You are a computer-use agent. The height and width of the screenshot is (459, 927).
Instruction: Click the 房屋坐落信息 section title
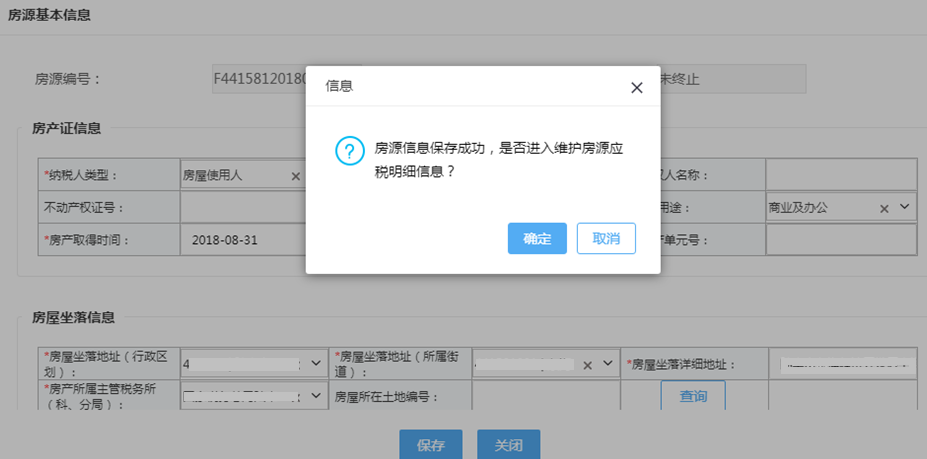pos(73,318)
